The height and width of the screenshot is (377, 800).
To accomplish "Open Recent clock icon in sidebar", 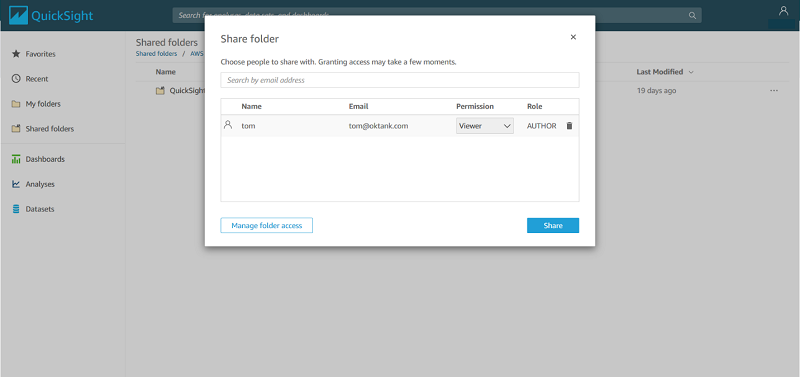I will 16,79.
